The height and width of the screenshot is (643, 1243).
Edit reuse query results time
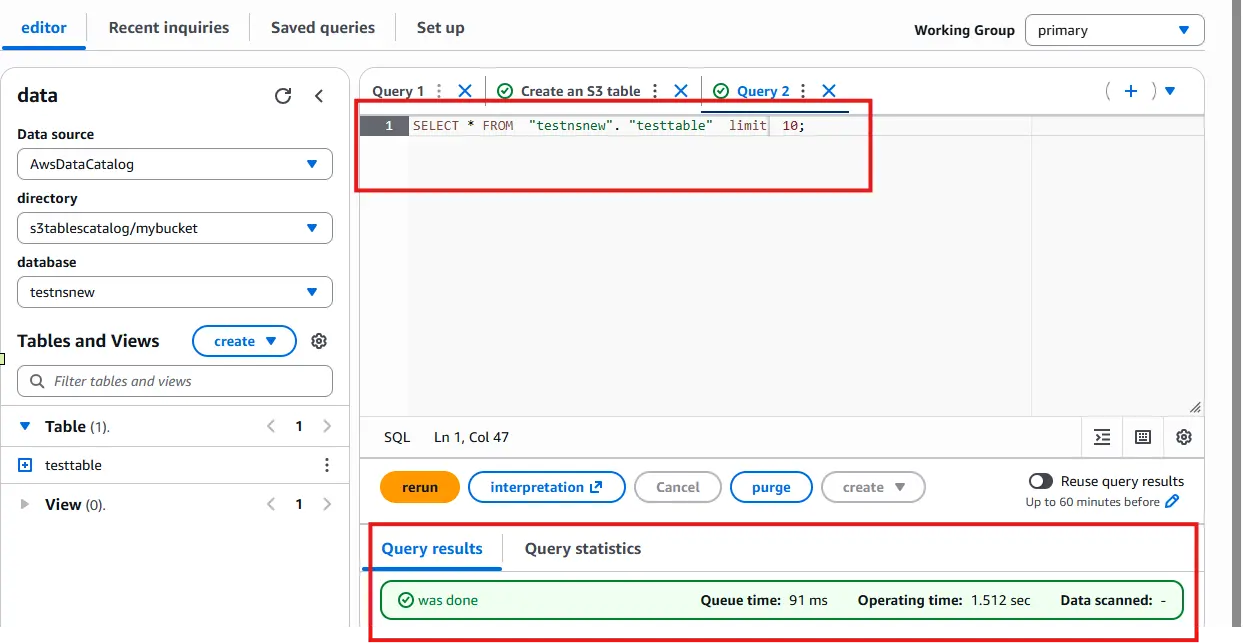click(x=1172, y=502)
